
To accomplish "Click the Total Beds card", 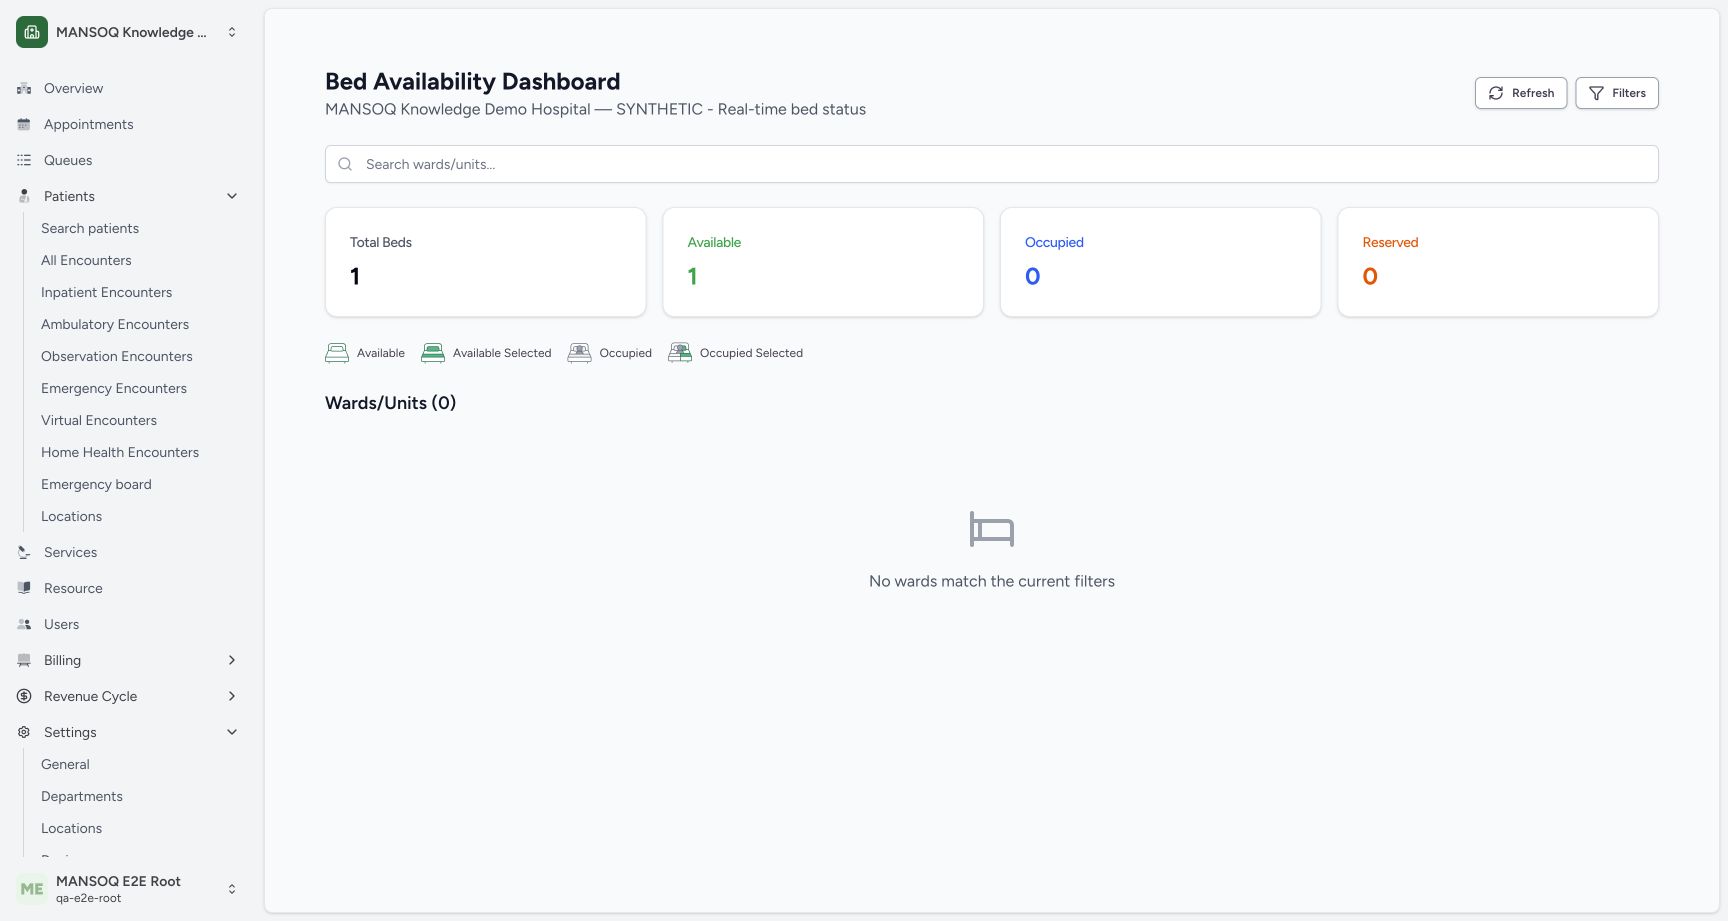I will coord(486,262).
